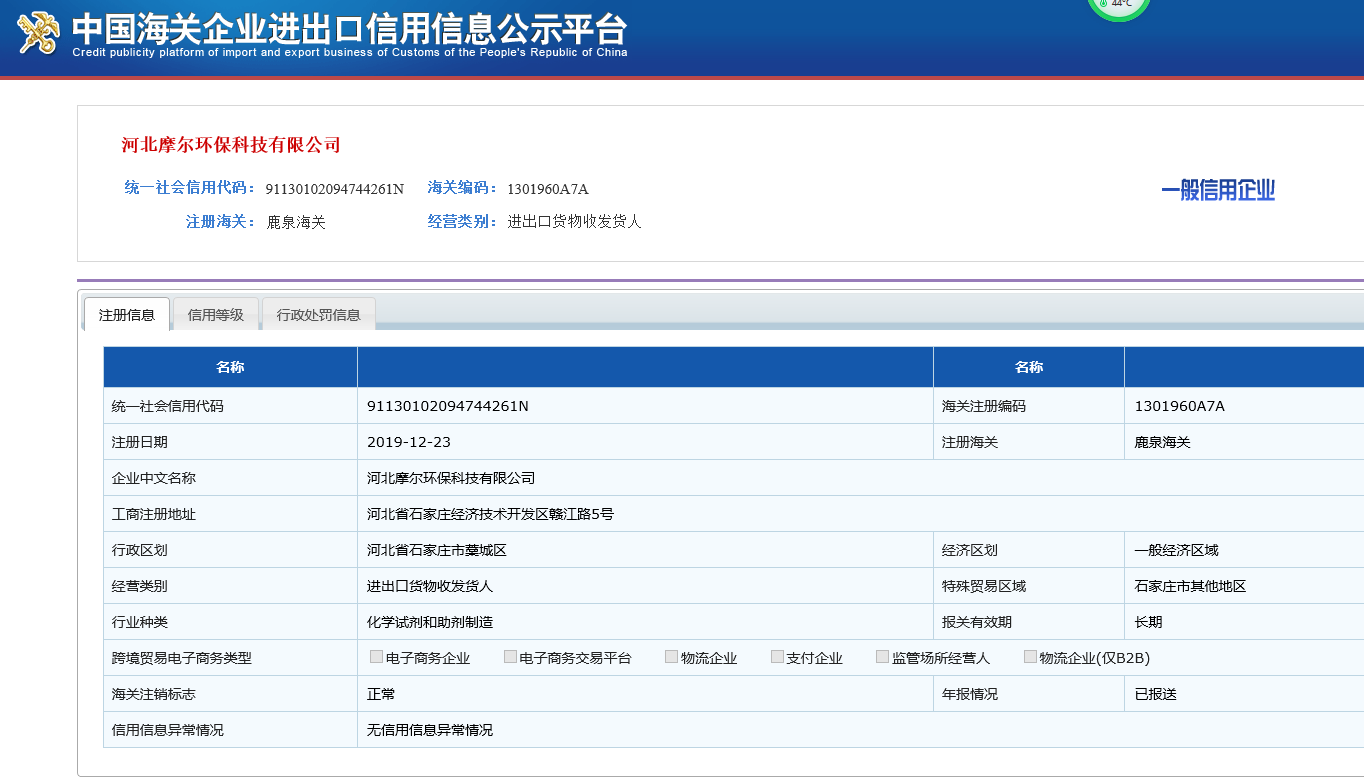Screen dimensions: 1364x781
Task: Click the 中国海关企业进出口信用信息公示平台 title
Action: [x=349, y=27]
